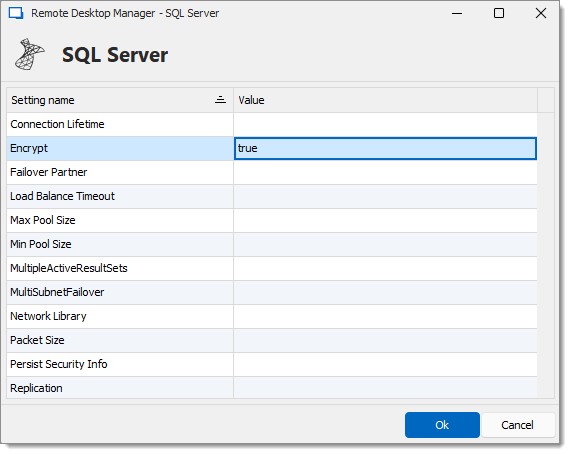Click the Min Pool Size value cell

tap(385, 244)
